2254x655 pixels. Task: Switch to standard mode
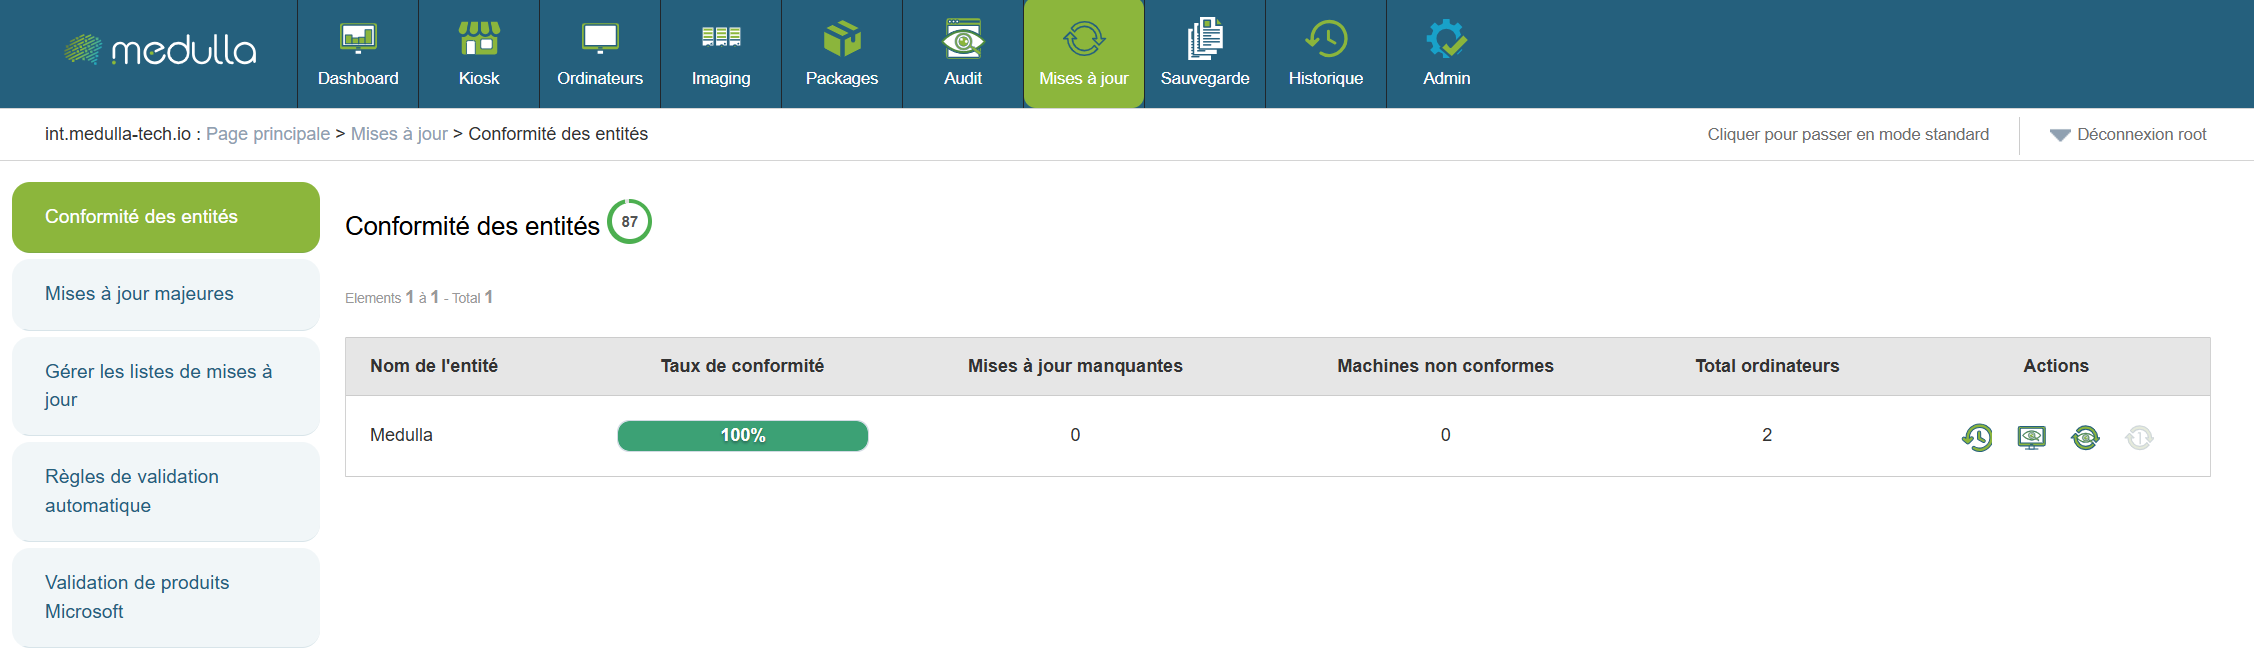[1847, 134]
